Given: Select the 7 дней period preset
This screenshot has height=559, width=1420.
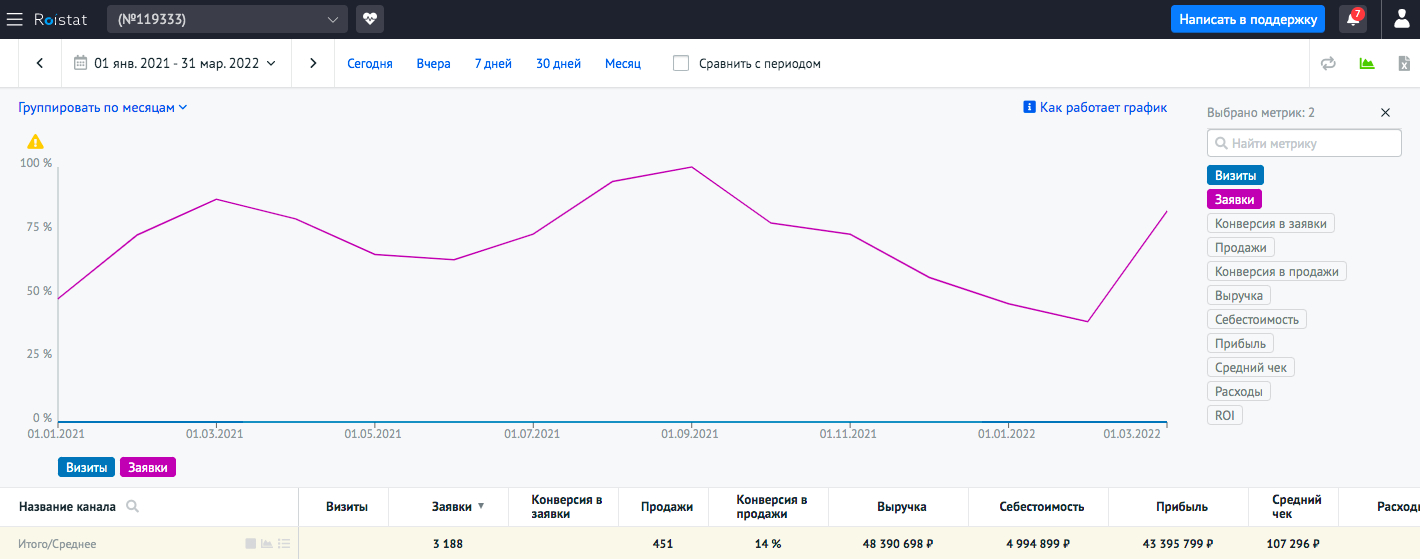Looking at the screenshot, I should (493, 63).
